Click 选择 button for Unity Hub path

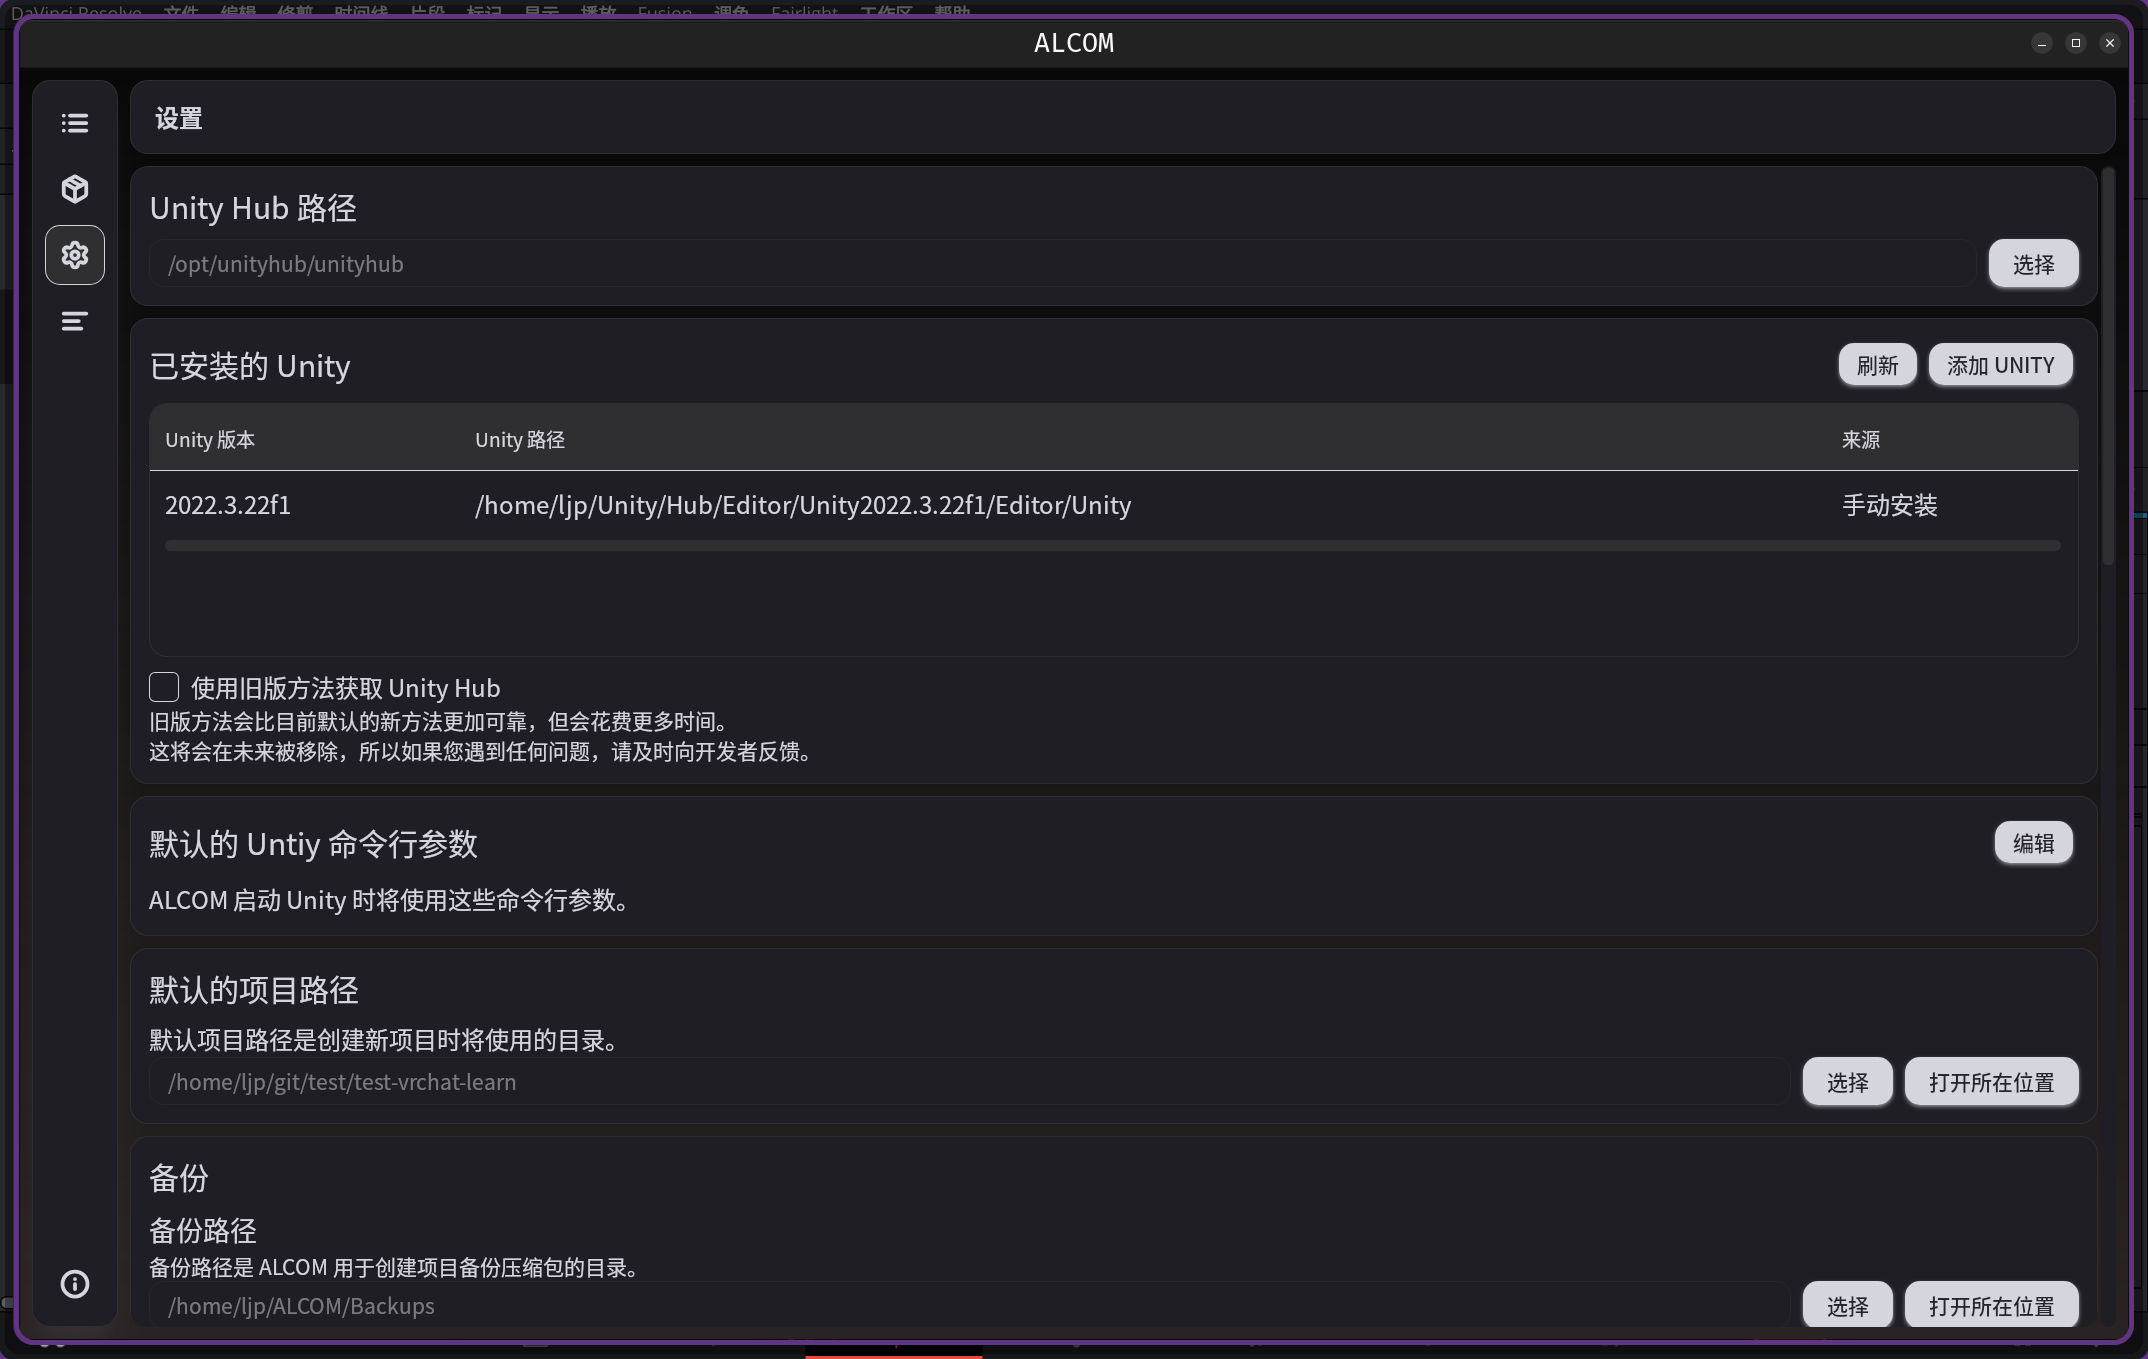(2033, 264)
